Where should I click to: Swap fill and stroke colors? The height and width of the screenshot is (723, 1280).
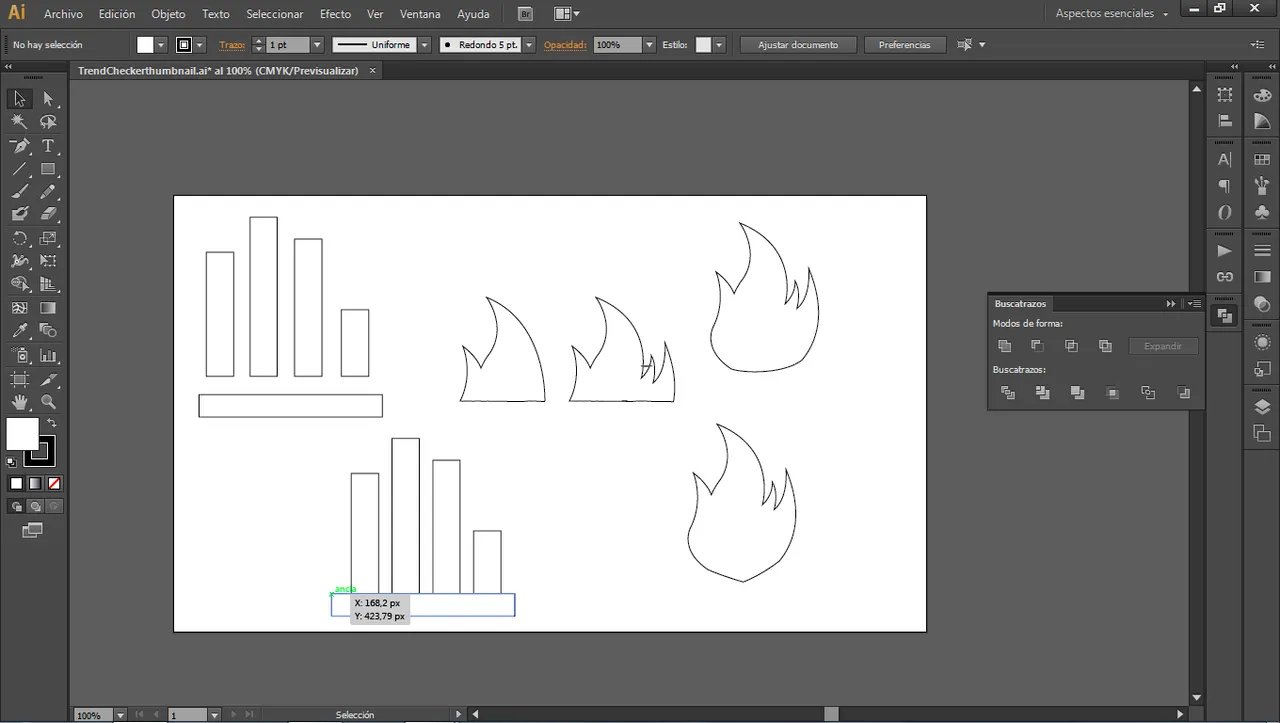[x=52, y=423]
